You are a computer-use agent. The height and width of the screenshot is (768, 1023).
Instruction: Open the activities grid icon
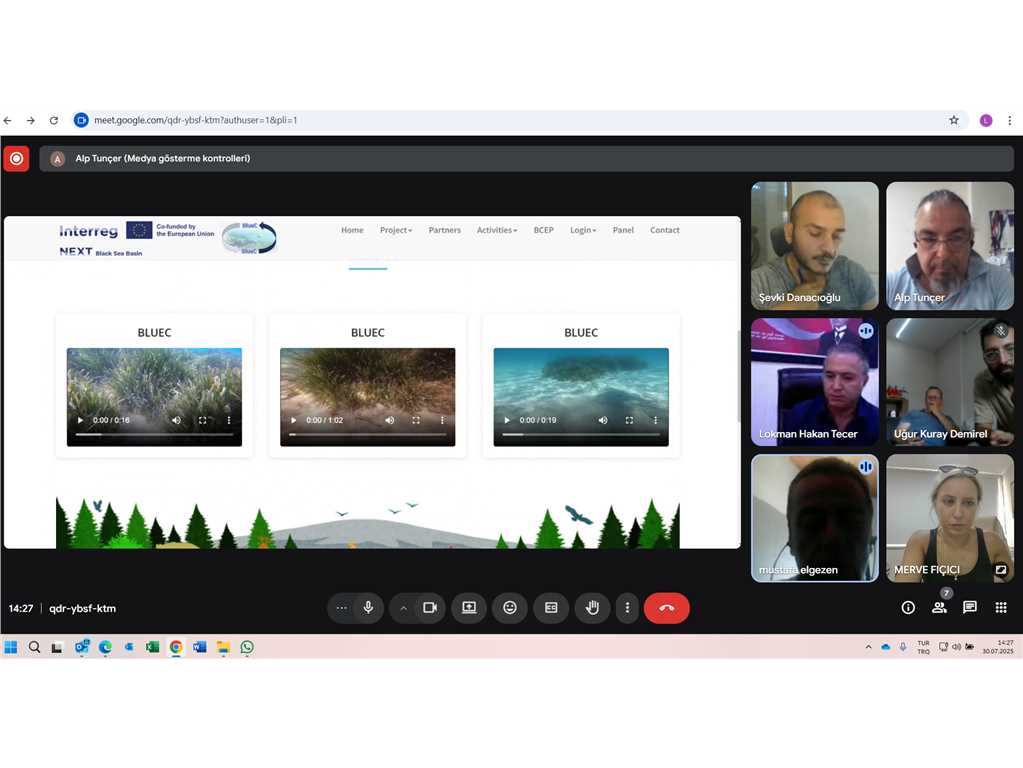1000,608
